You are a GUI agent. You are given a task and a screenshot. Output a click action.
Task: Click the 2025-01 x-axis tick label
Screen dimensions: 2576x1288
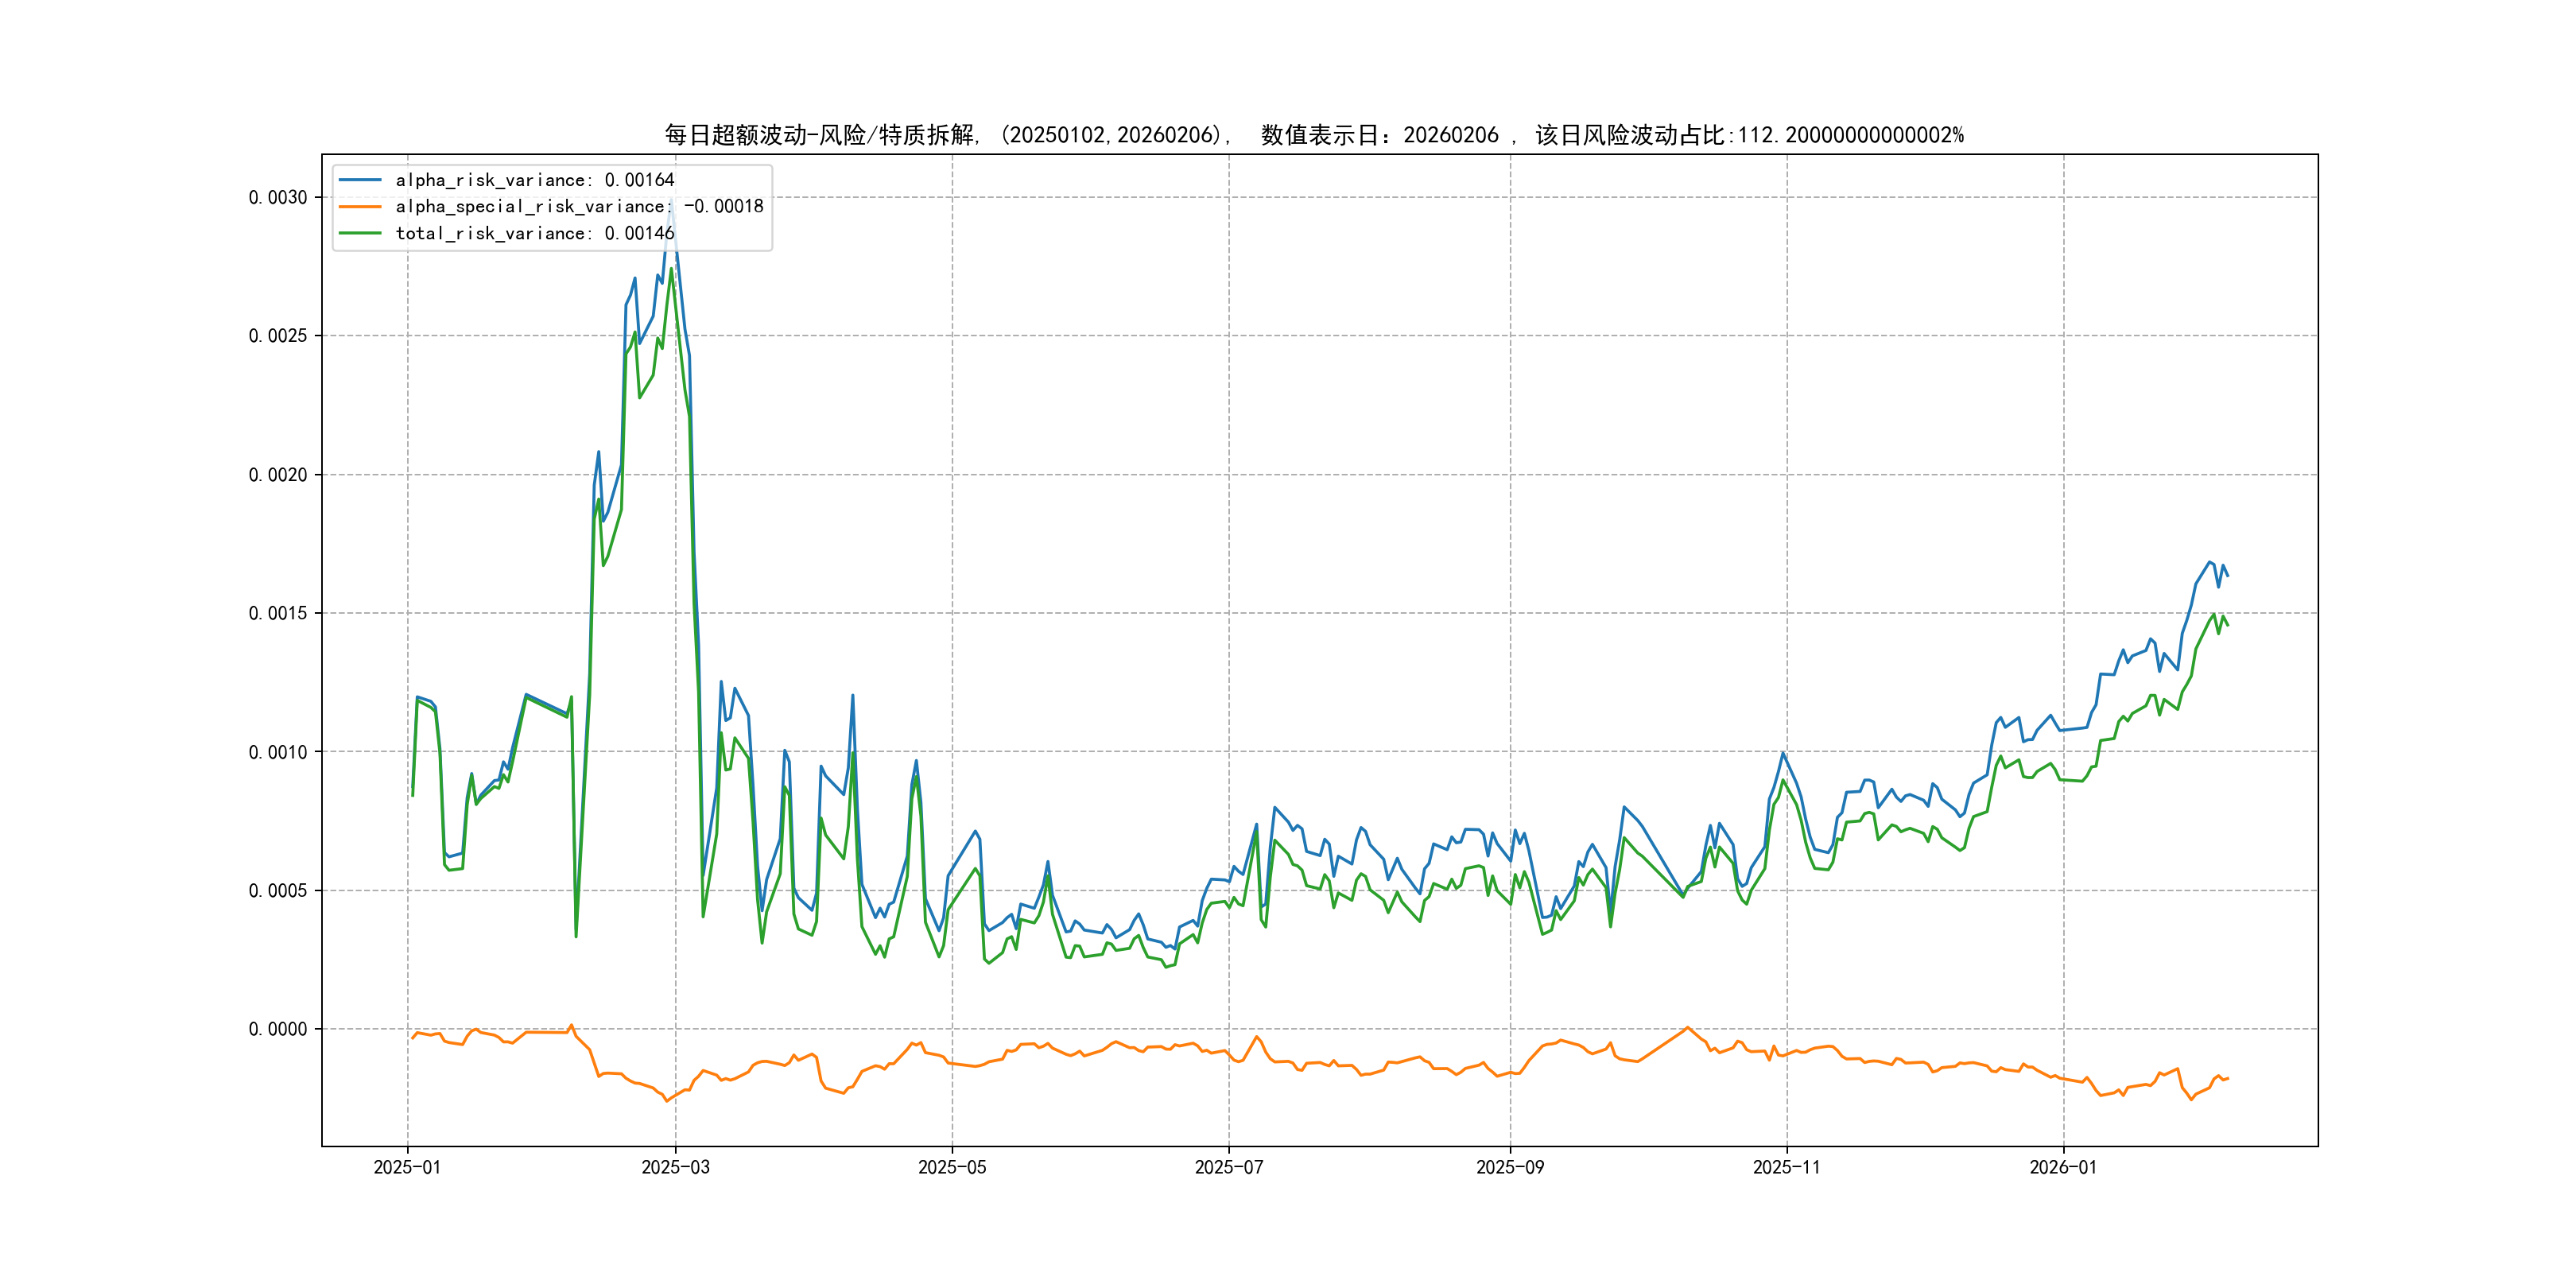point(407,1167)
